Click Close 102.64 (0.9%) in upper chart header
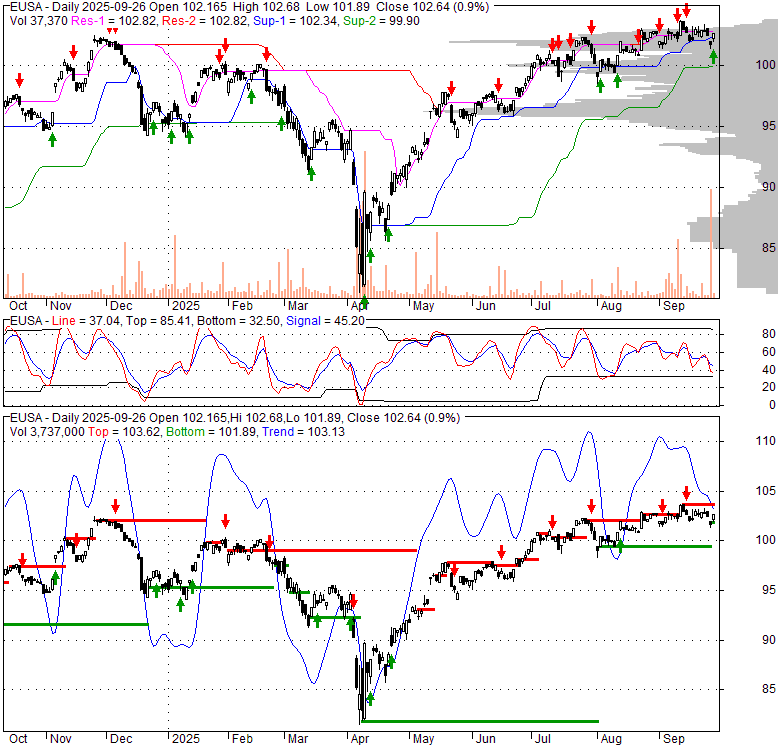Image resolution: width=780 pixels, height=745 pixels. click(x=432, y=7)
